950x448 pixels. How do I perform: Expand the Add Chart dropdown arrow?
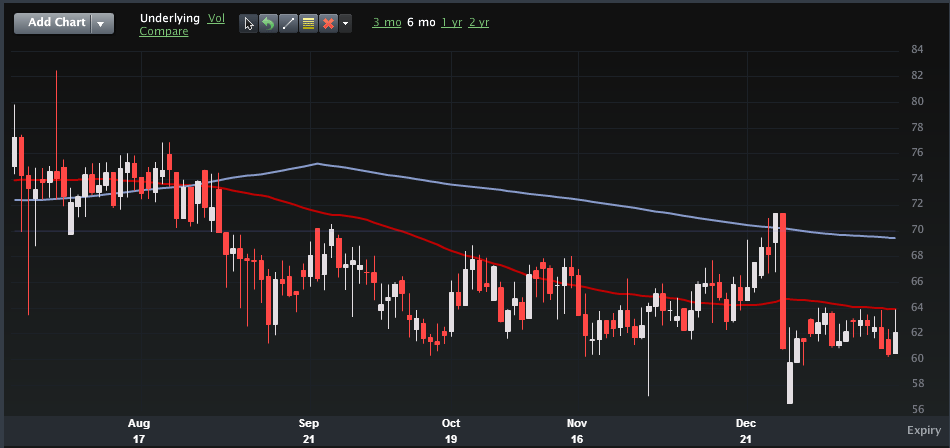(x=102, y=23)
